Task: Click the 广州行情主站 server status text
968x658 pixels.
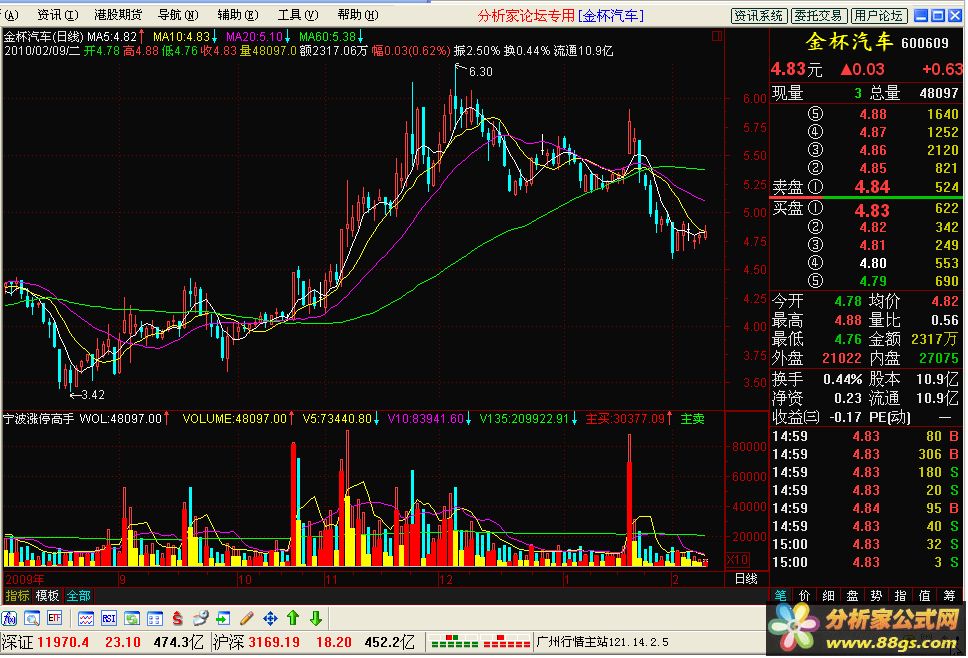Action: [x=603, y=642]
